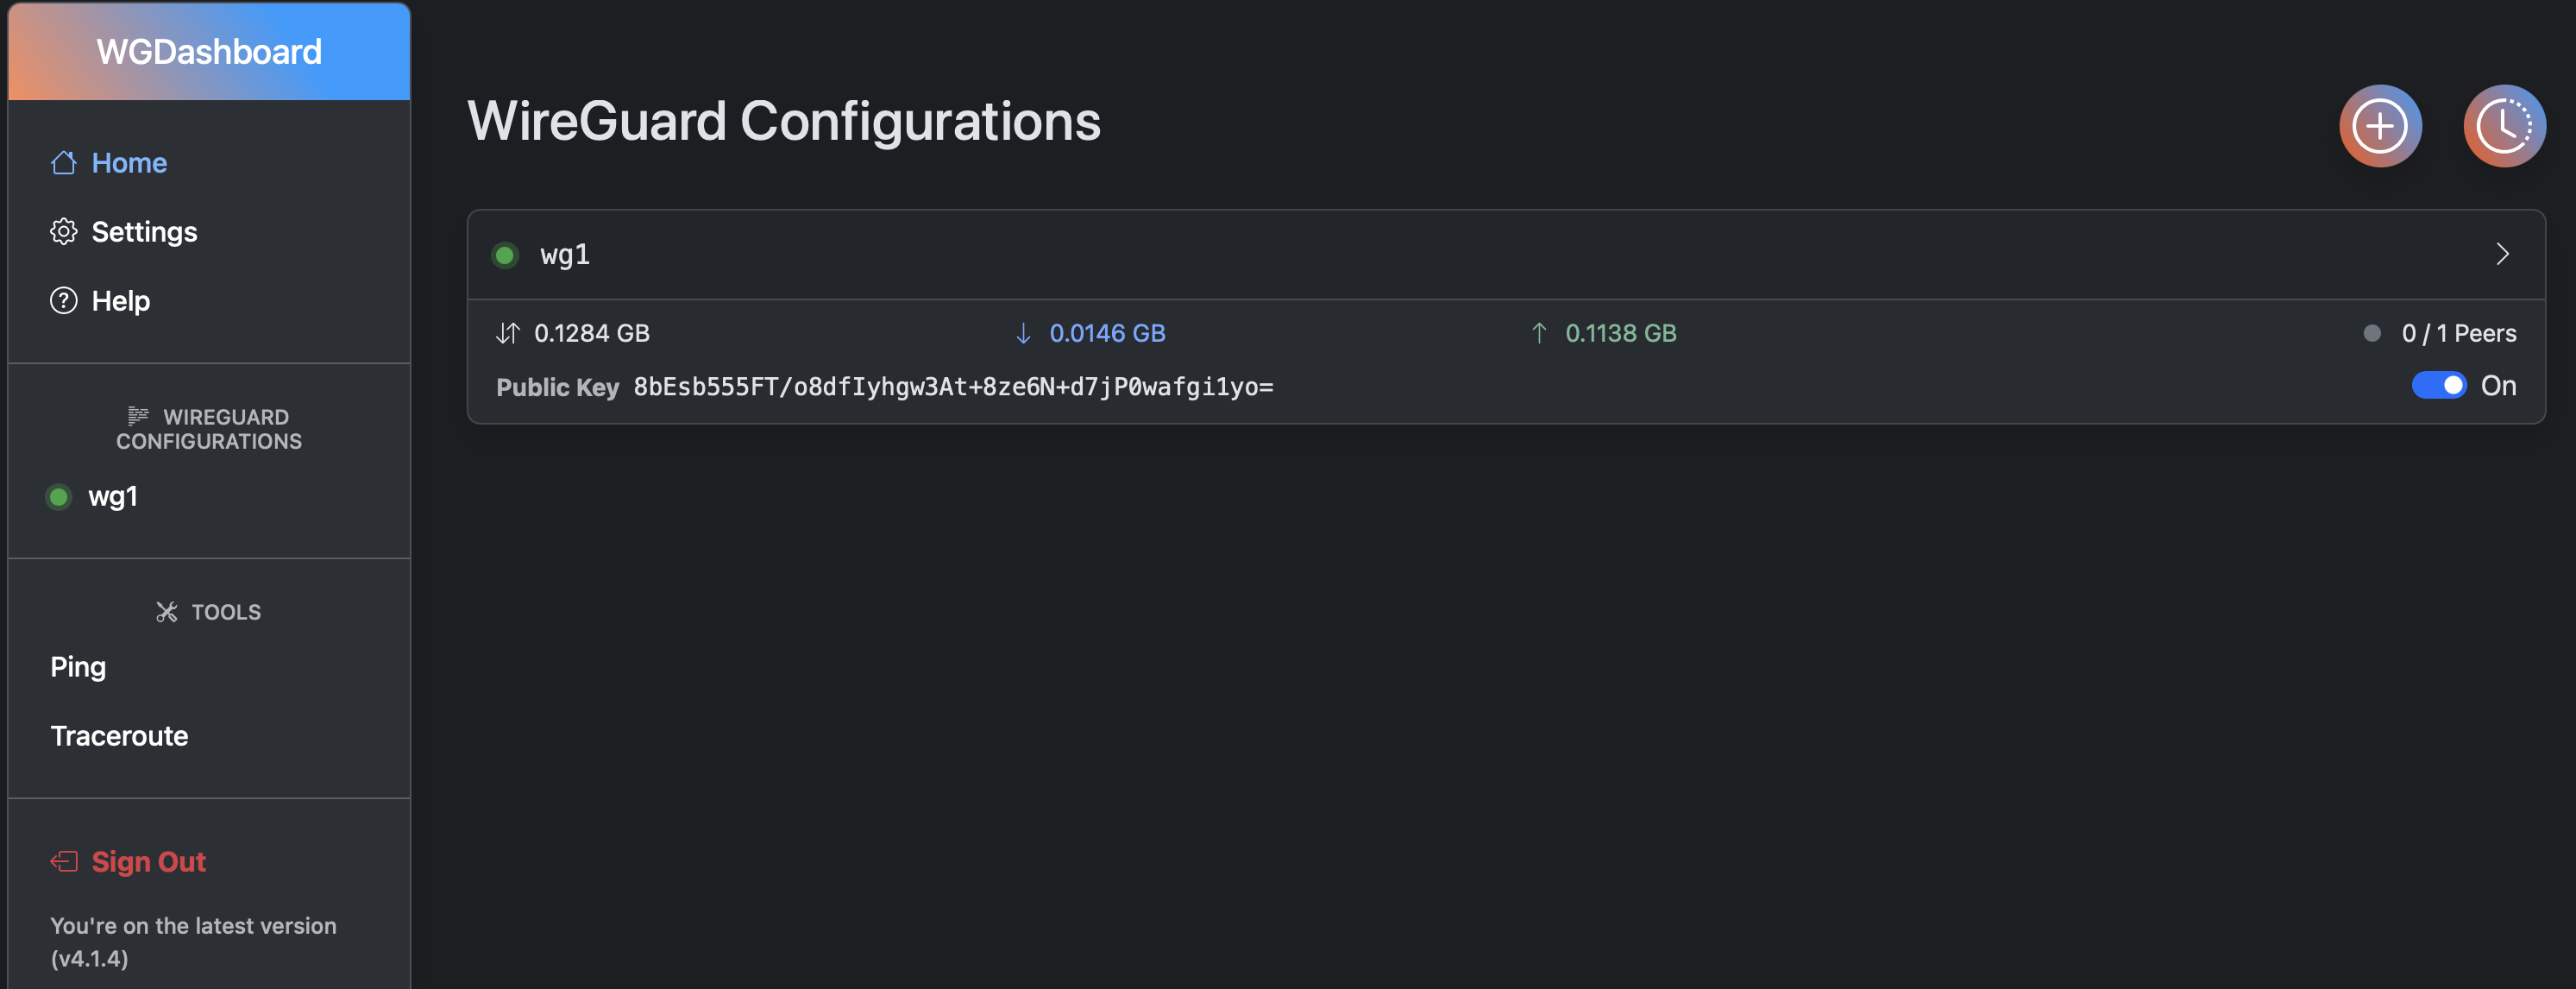Click the Sign Out arrow icon
The image size is (2576, 989).
[x=64, y=862]
